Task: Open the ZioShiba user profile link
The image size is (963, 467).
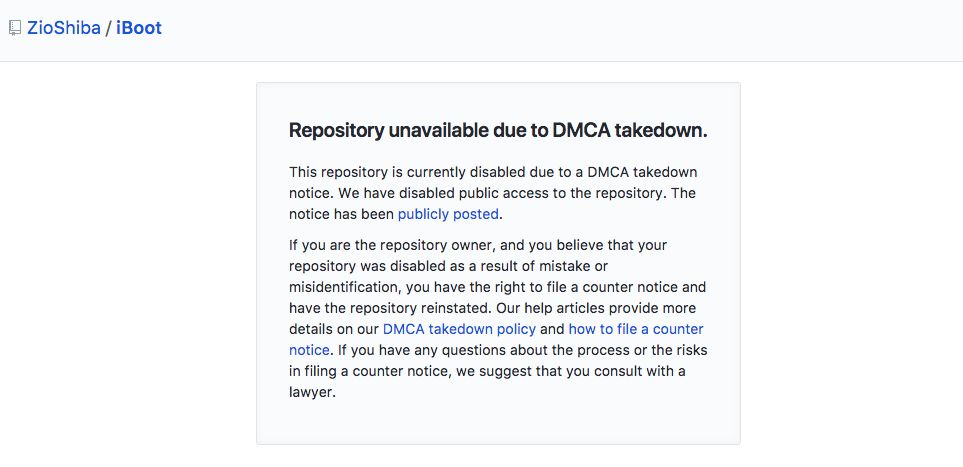Action: 64,28
